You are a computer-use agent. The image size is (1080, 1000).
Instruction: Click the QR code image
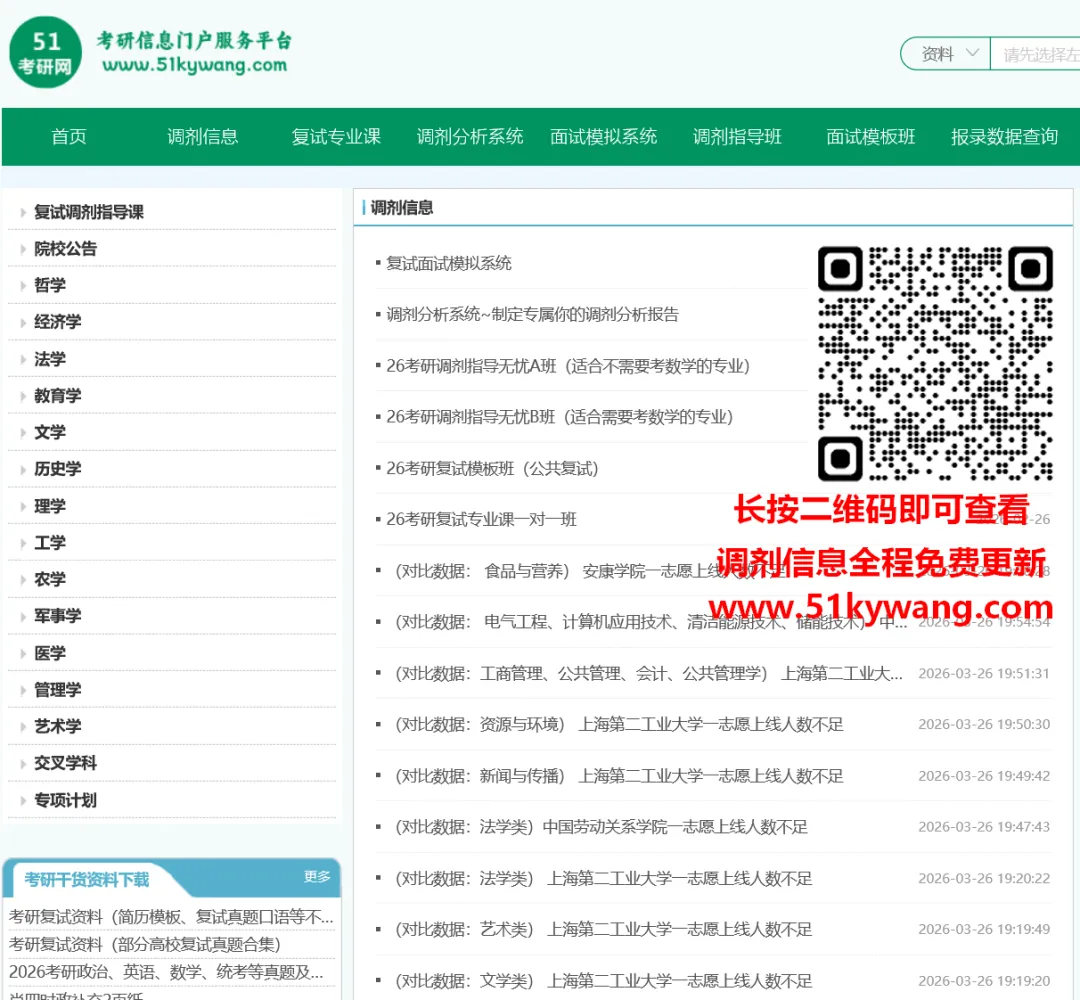[x=935, y=363]
